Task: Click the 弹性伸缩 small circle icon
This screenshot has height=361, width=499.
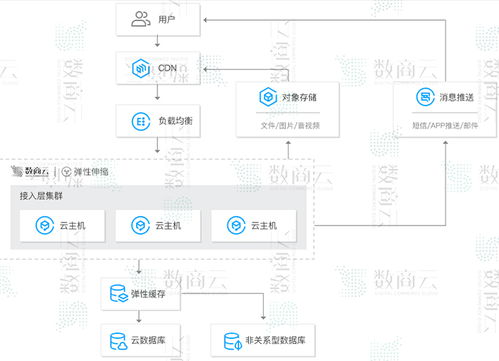Action: (x=67, y=172)
